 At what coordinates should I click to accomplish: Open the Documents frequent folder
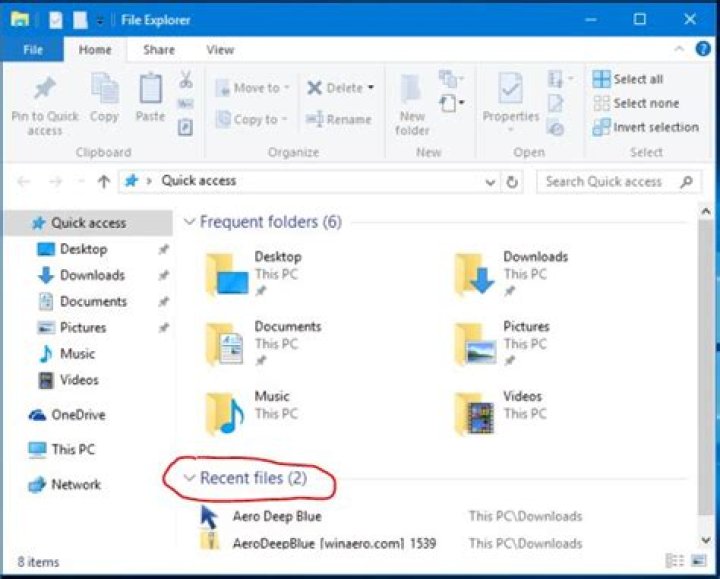[263, 344]
